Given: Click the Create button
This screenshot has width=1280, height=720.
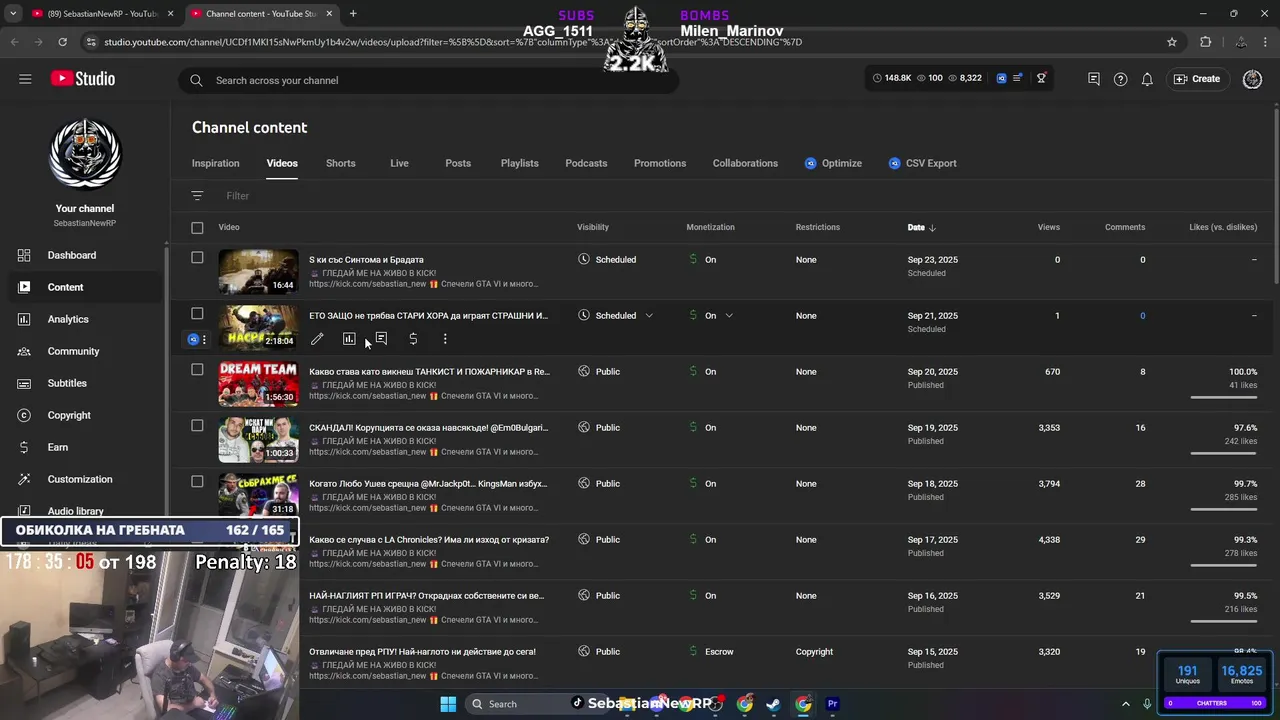Looking at the screenshot, I should pos(1197,79).
